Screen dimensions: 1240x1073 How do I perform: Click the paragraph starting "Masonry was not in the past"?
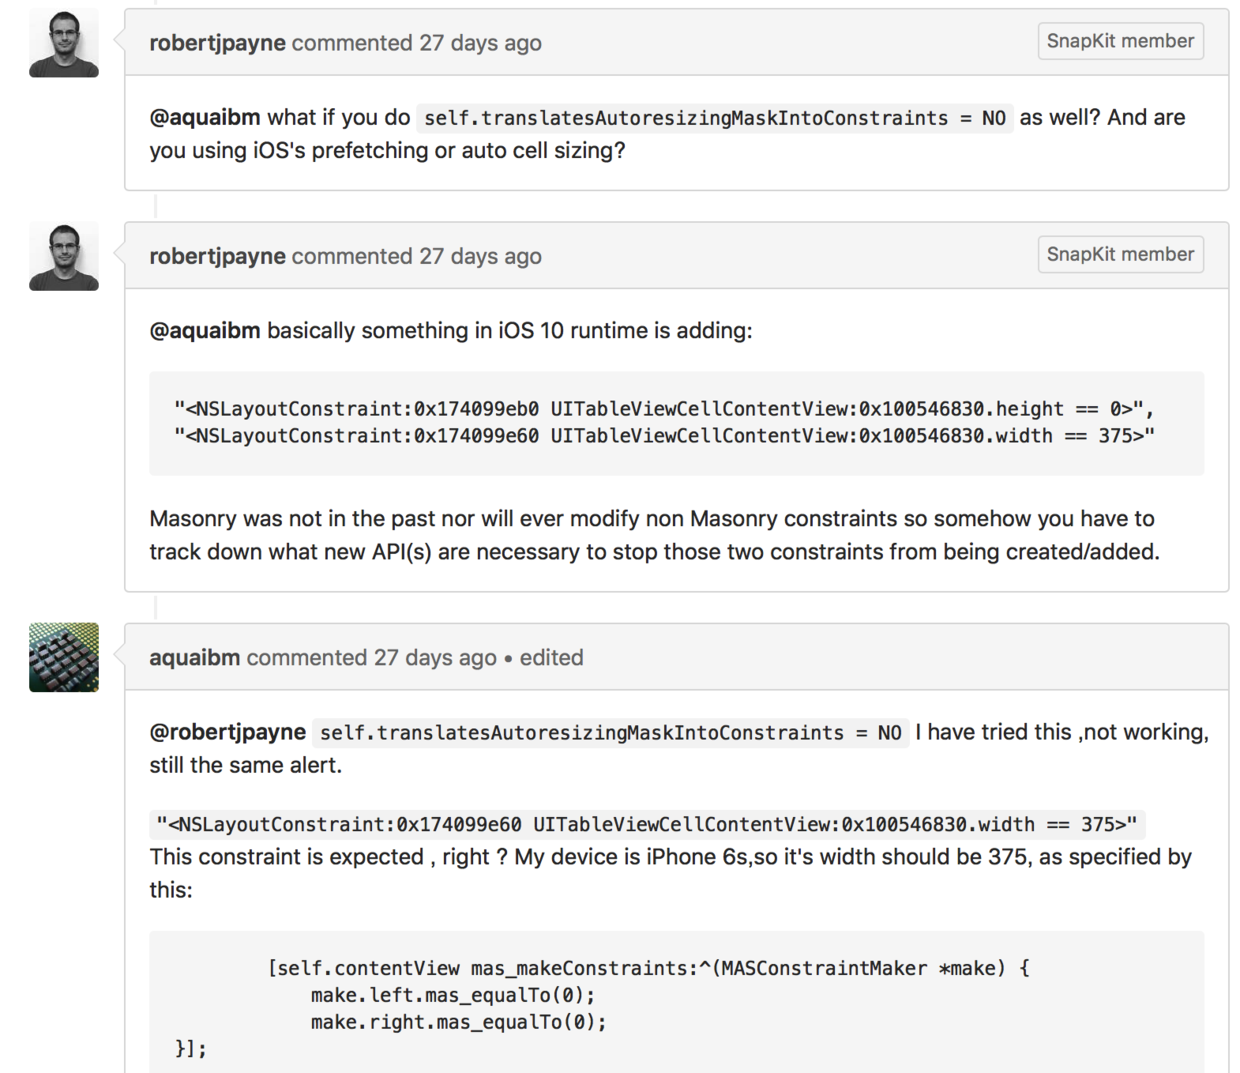[654, 535]
